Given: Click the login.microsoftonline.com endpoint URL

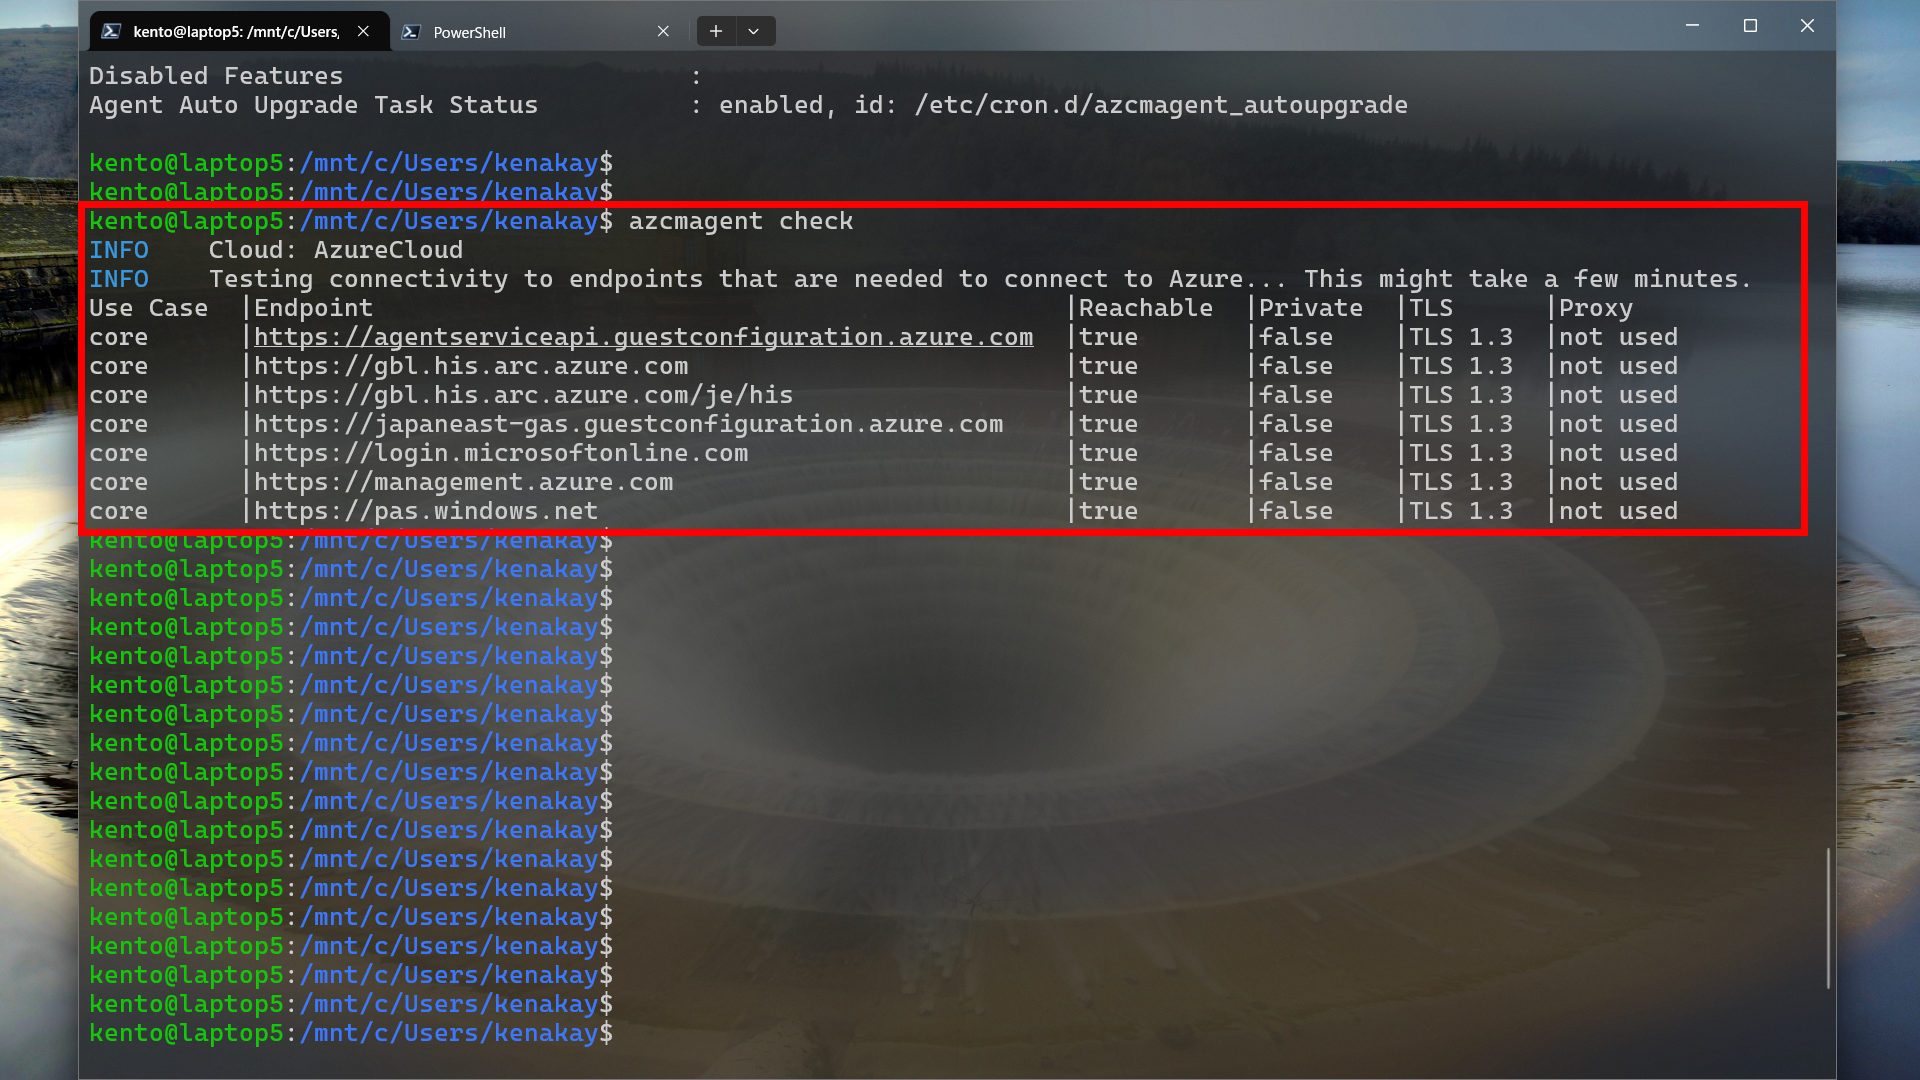Looking at the screenshot, I should [x=500, y=453].
